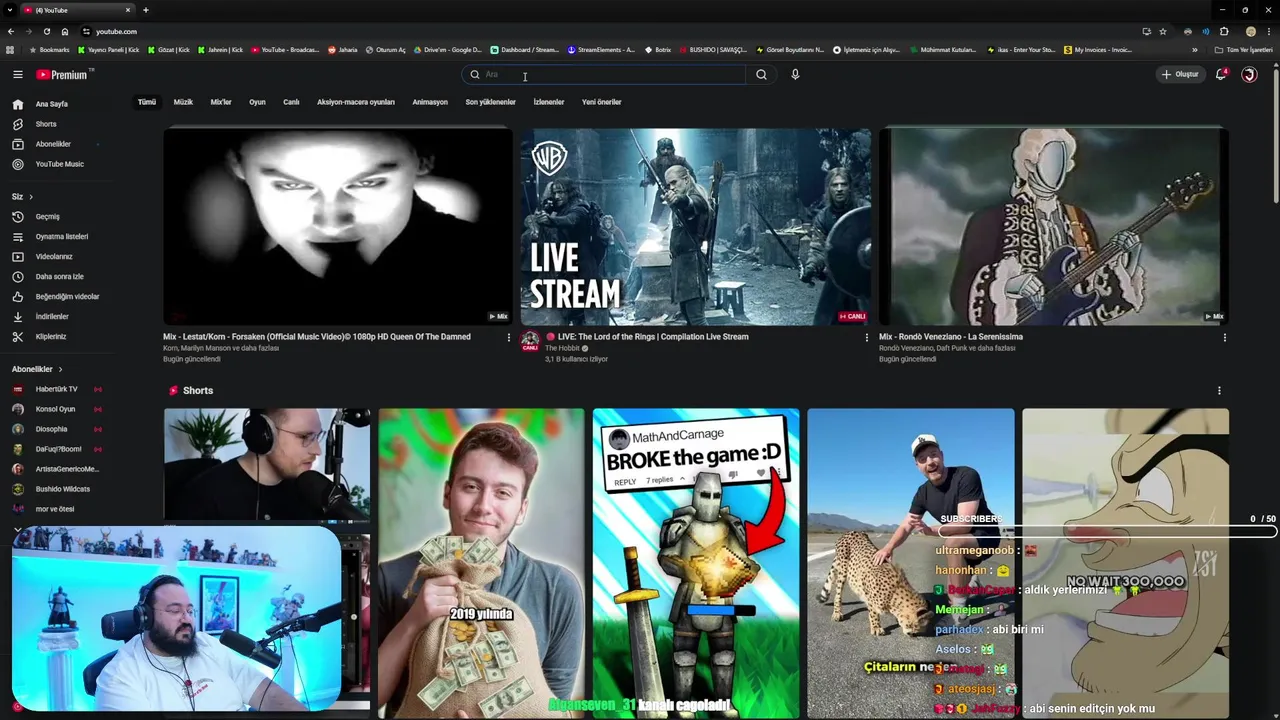Open Geçmiş history in sidebar
This screenshot has height=720, width=1280.
tap(47, 217)
